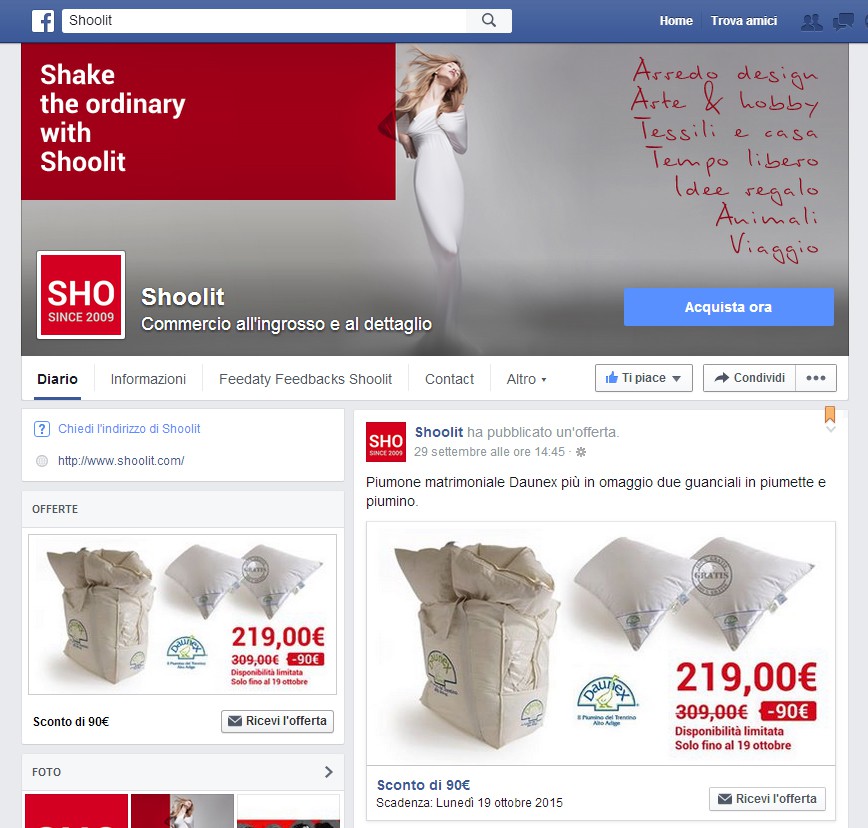The width and height of the screenshot is (868, 828).
Task: Switch to the Informazioni tab
Action: tap(148, 379)
